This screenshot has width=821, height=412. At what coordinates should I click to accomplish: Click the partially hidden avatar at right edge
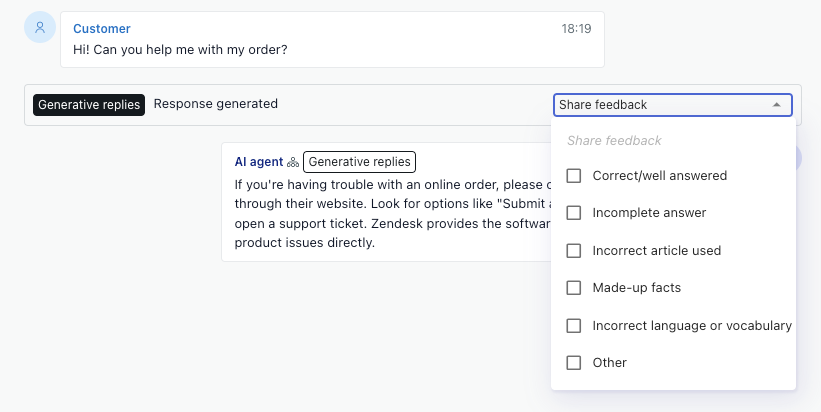(798, 158)
